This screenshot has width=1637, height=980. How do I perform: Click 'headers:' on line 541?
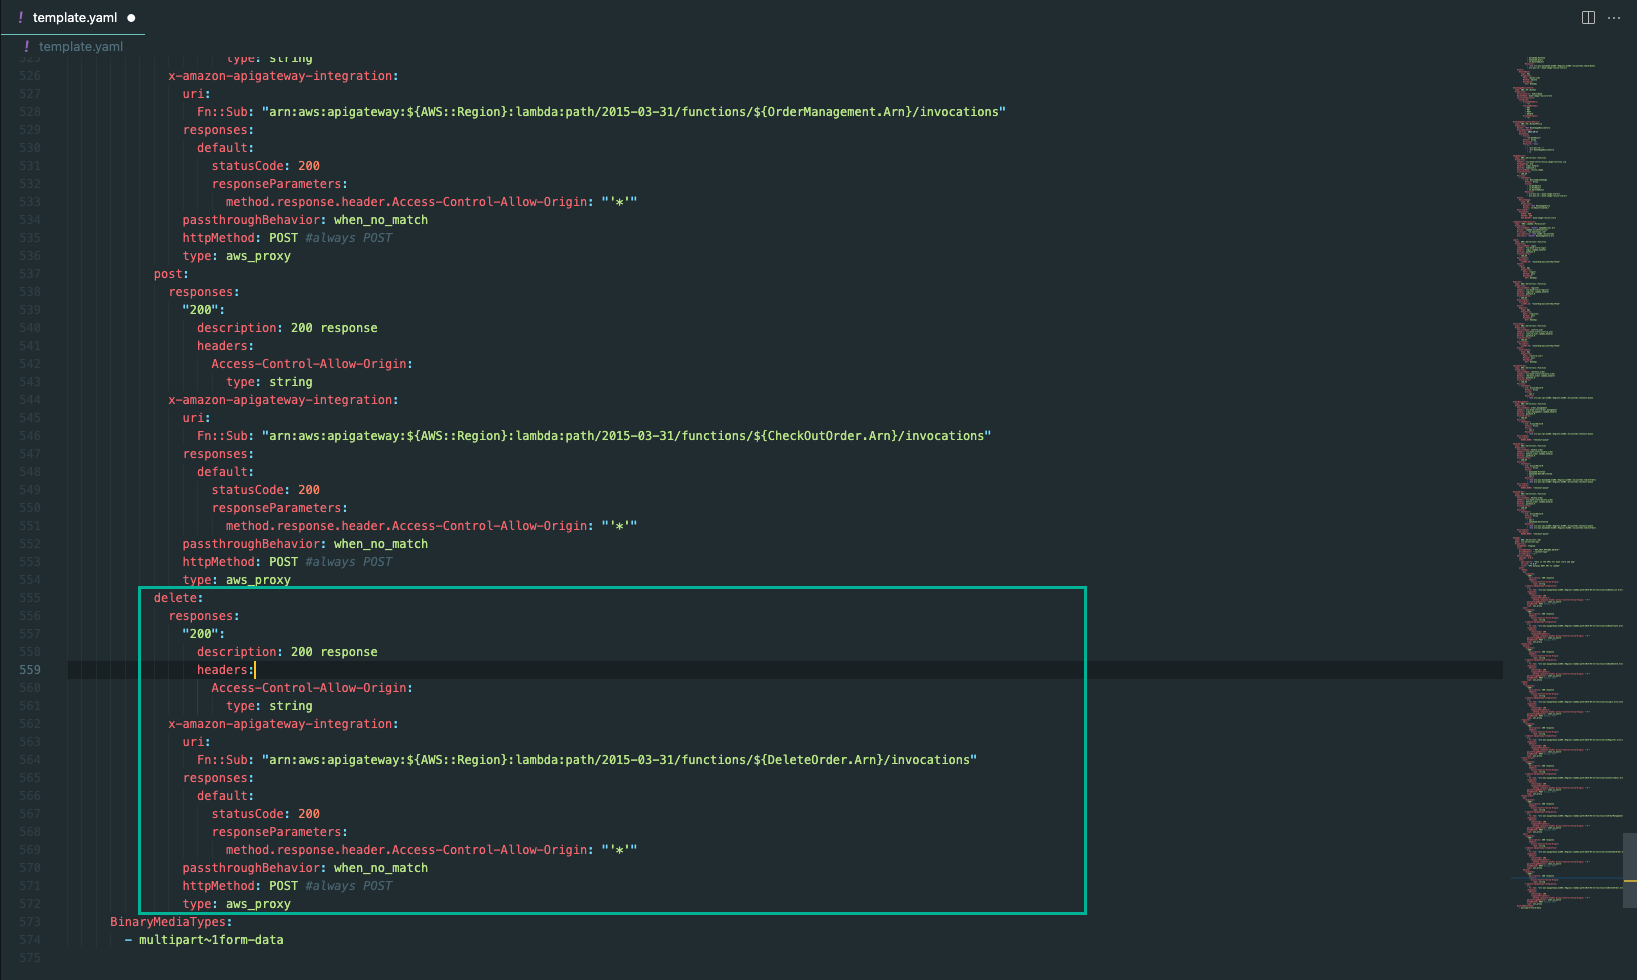[x=226, y=346]
